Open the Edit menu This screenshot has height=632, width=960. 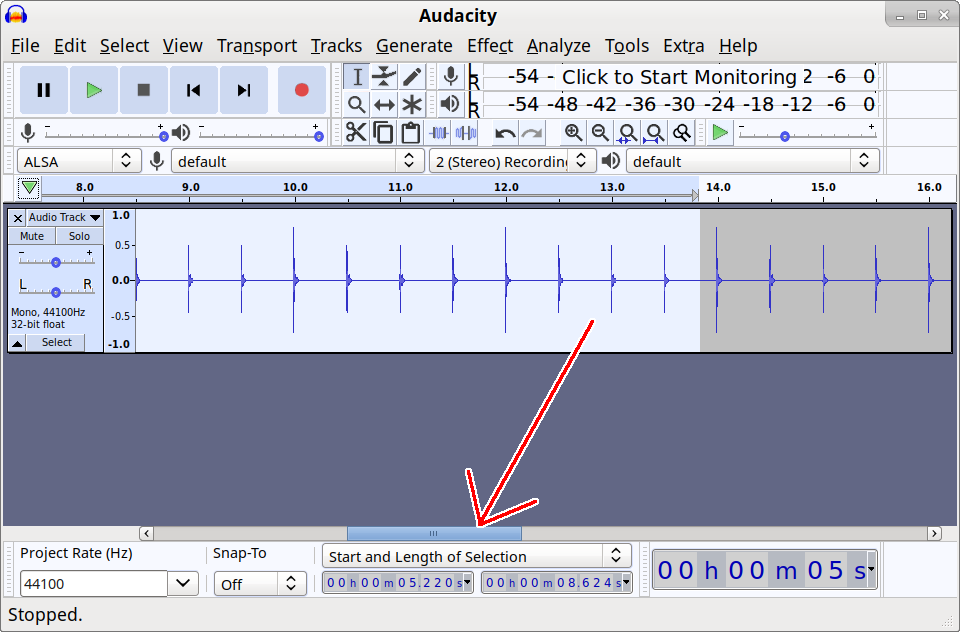click(x=70, y=46)
